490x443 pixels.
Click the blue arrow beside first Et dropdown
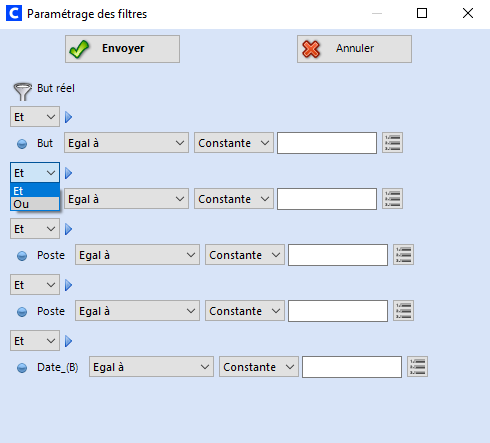click(68, 117)
